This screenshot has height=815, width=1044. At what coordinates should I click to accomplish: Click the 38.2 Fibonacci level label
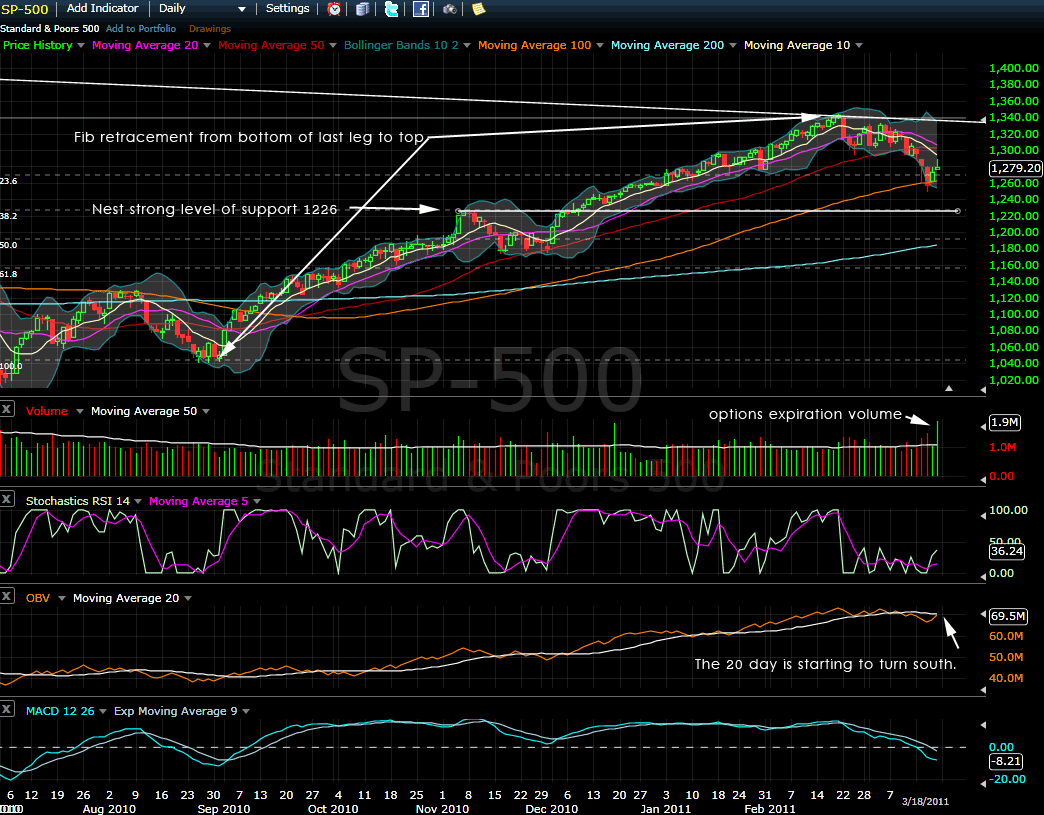(9, 216)
